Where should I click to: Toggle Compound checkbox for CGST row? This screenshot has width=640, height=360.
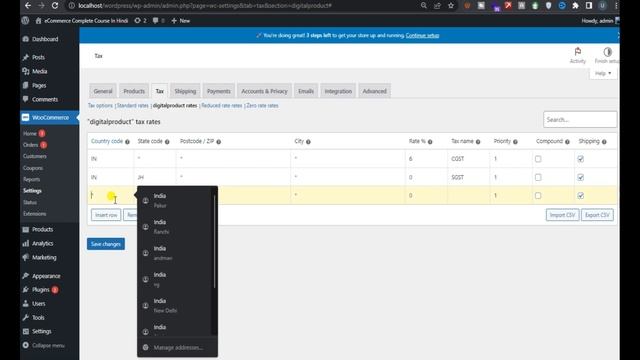[538, 159]
